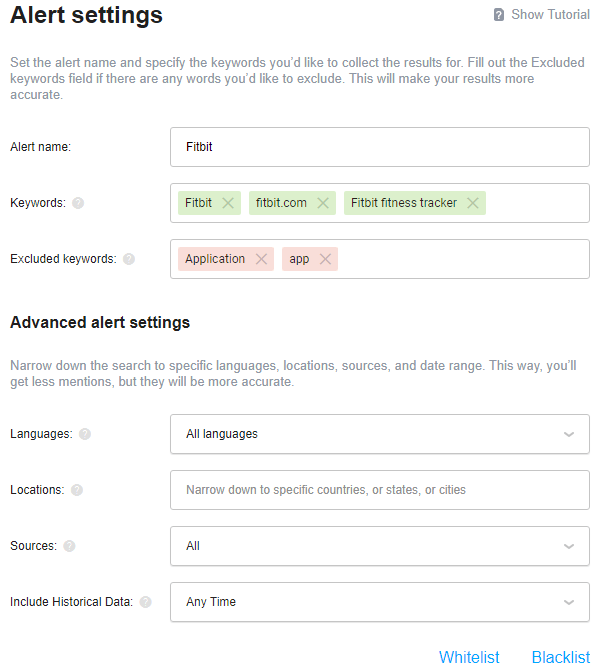The image size is (600, 670).
Task: Click the Show Tutorial link
Action: (x=550, y=15)
